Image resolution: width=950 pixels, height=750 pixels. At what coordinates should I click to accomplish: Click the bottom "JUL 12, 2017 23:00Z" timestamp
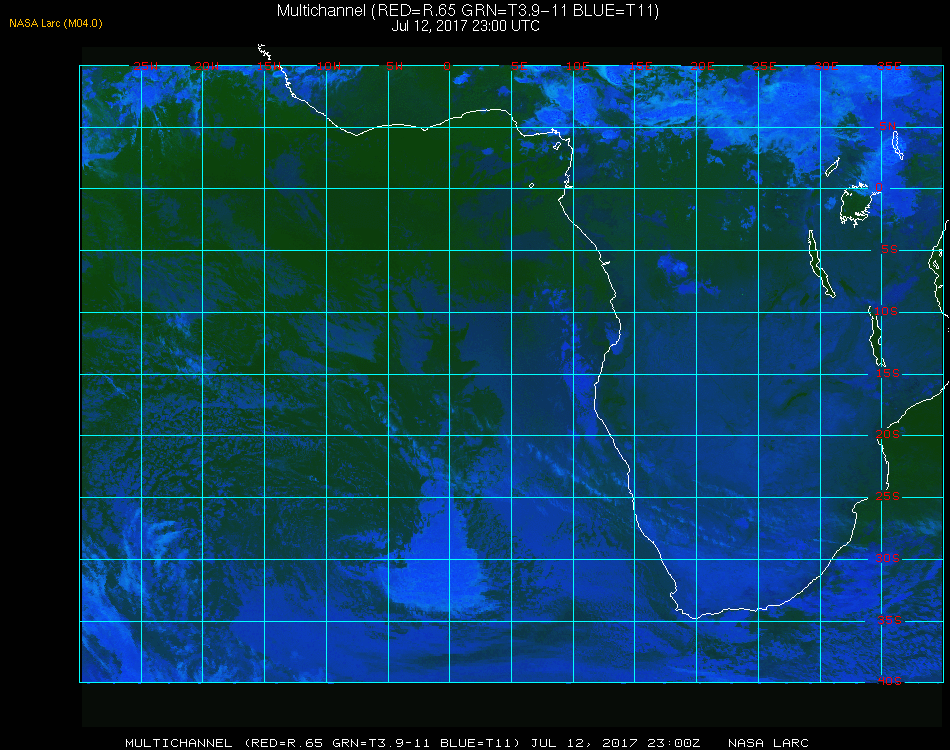tap(615, 743)
